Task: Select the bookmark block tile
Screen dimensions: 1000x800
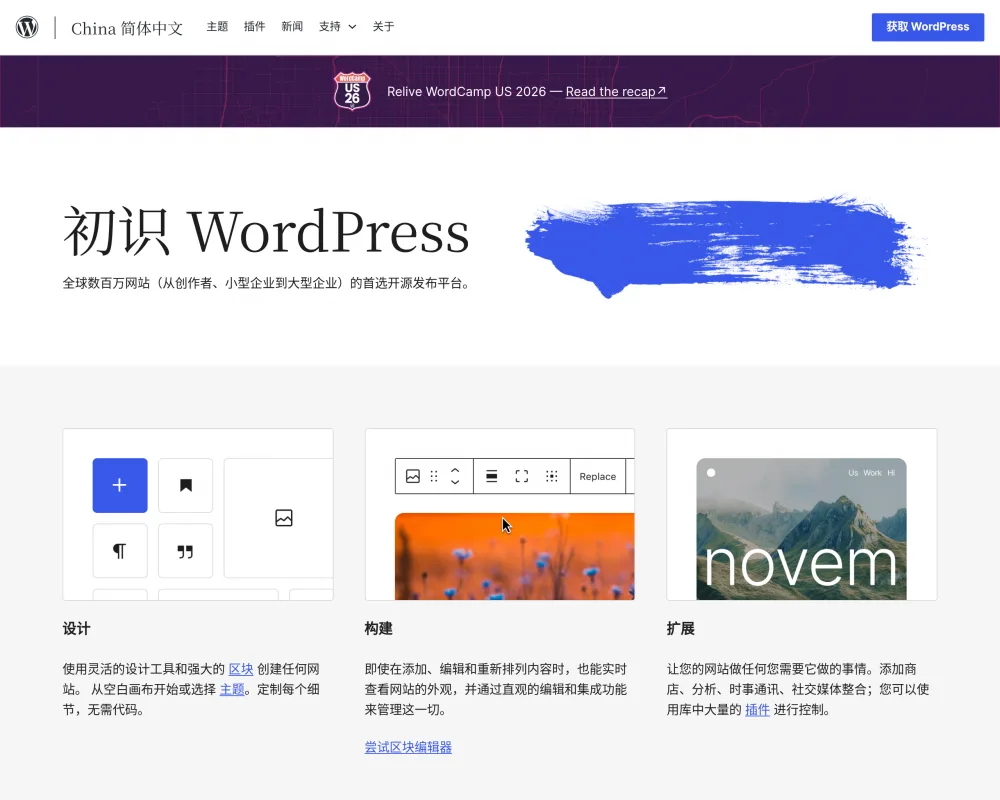Action: pyautogui.click(x=186, y=485)
